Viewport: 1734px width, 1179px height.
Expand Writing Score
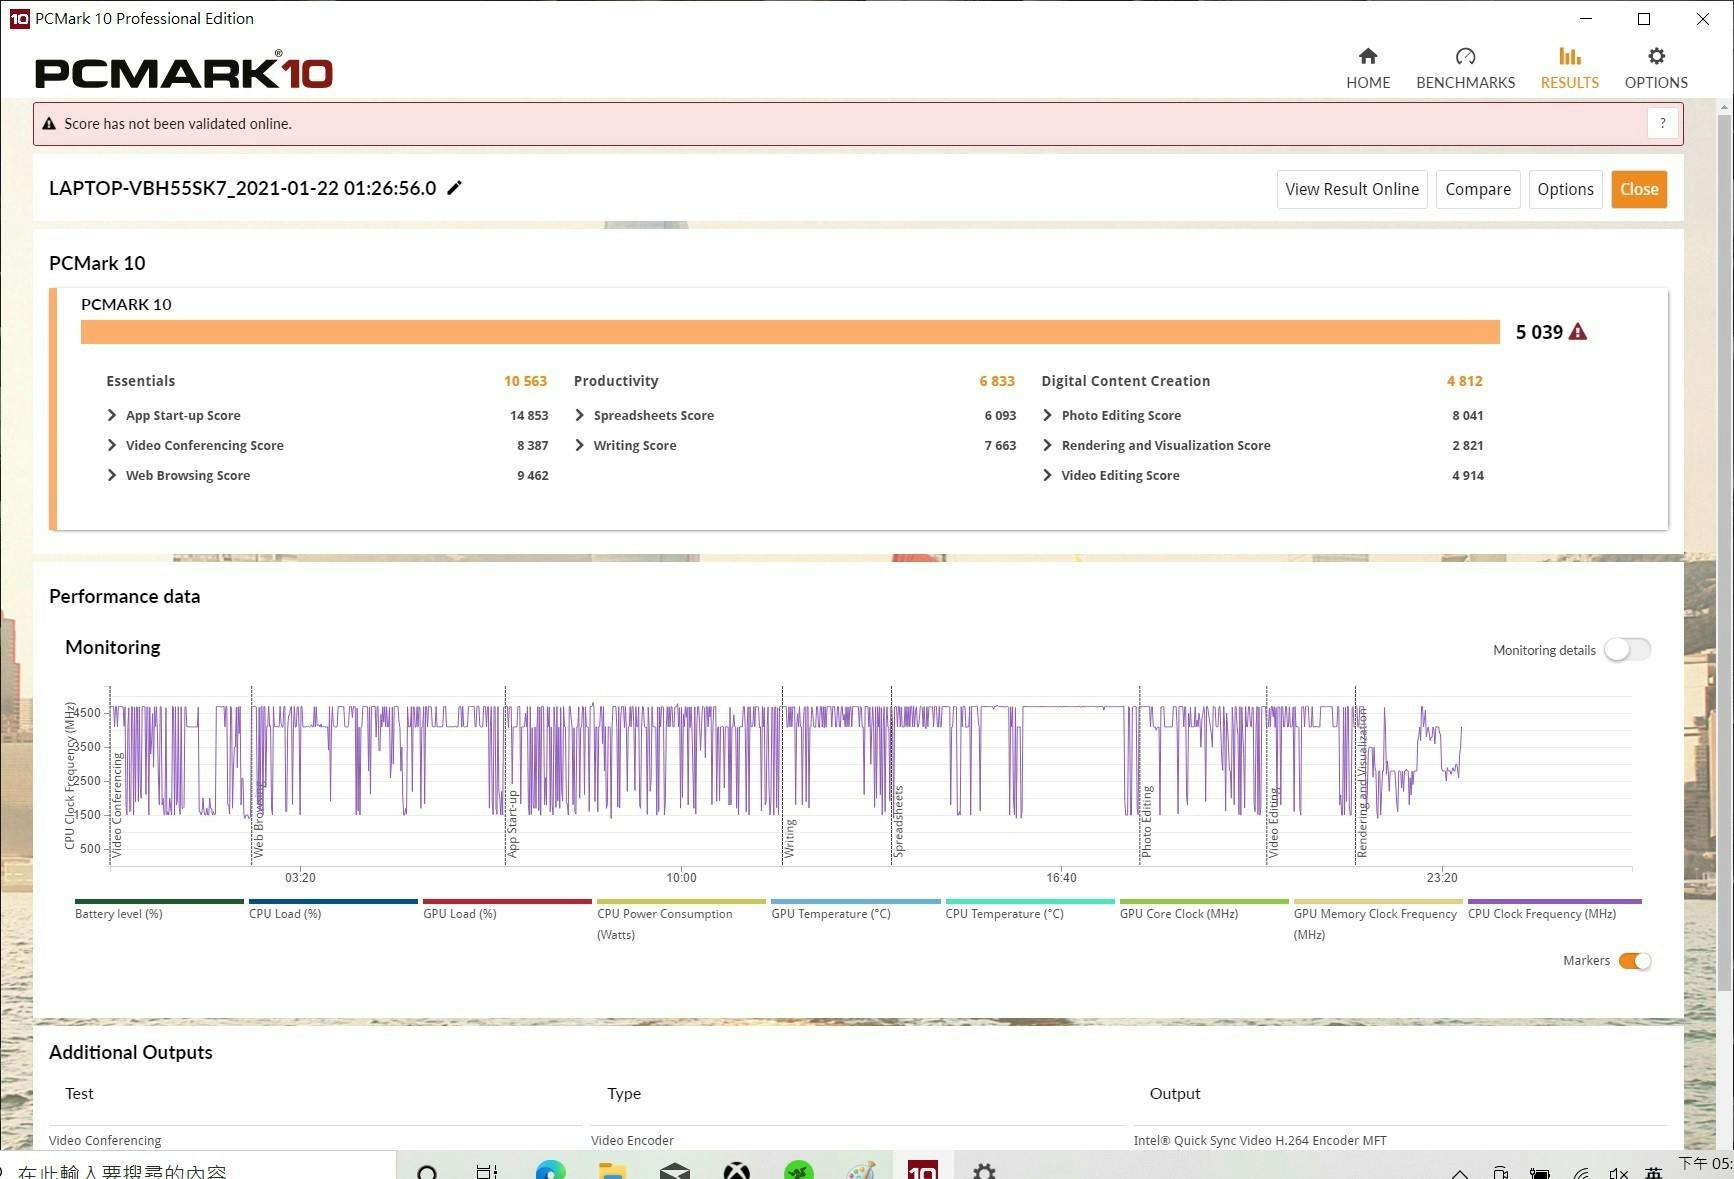[x=579, y=445]
